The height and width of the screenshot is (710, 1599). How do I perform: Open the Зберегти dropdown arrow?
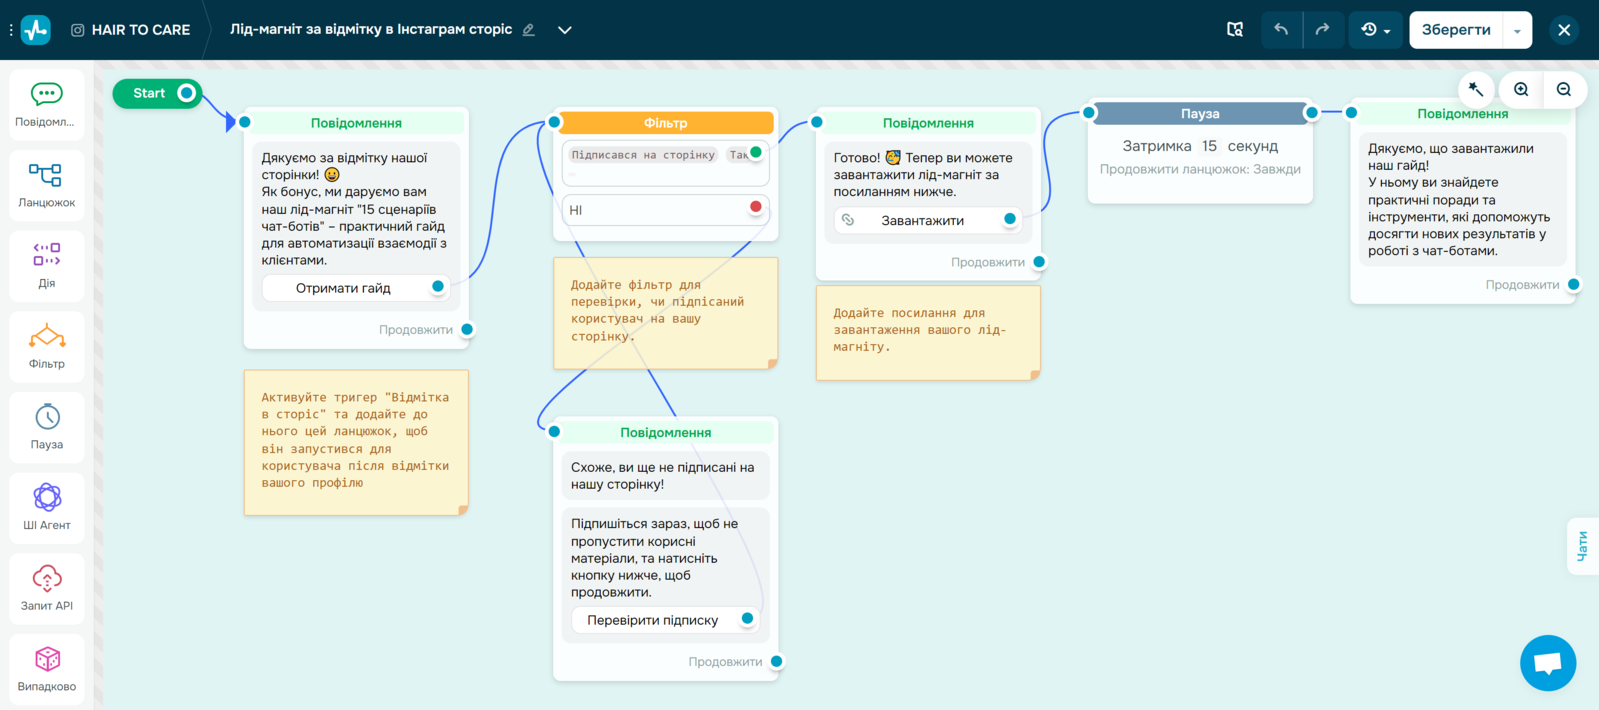[1517, 31]
